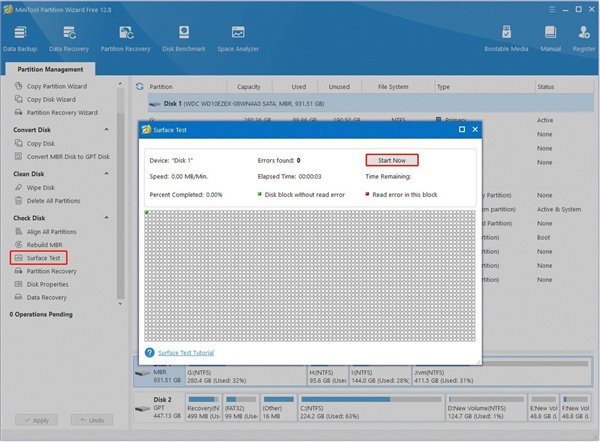
Task: Select I:(NTFS) 144.0 GB partition block
Action: point(380,375)
